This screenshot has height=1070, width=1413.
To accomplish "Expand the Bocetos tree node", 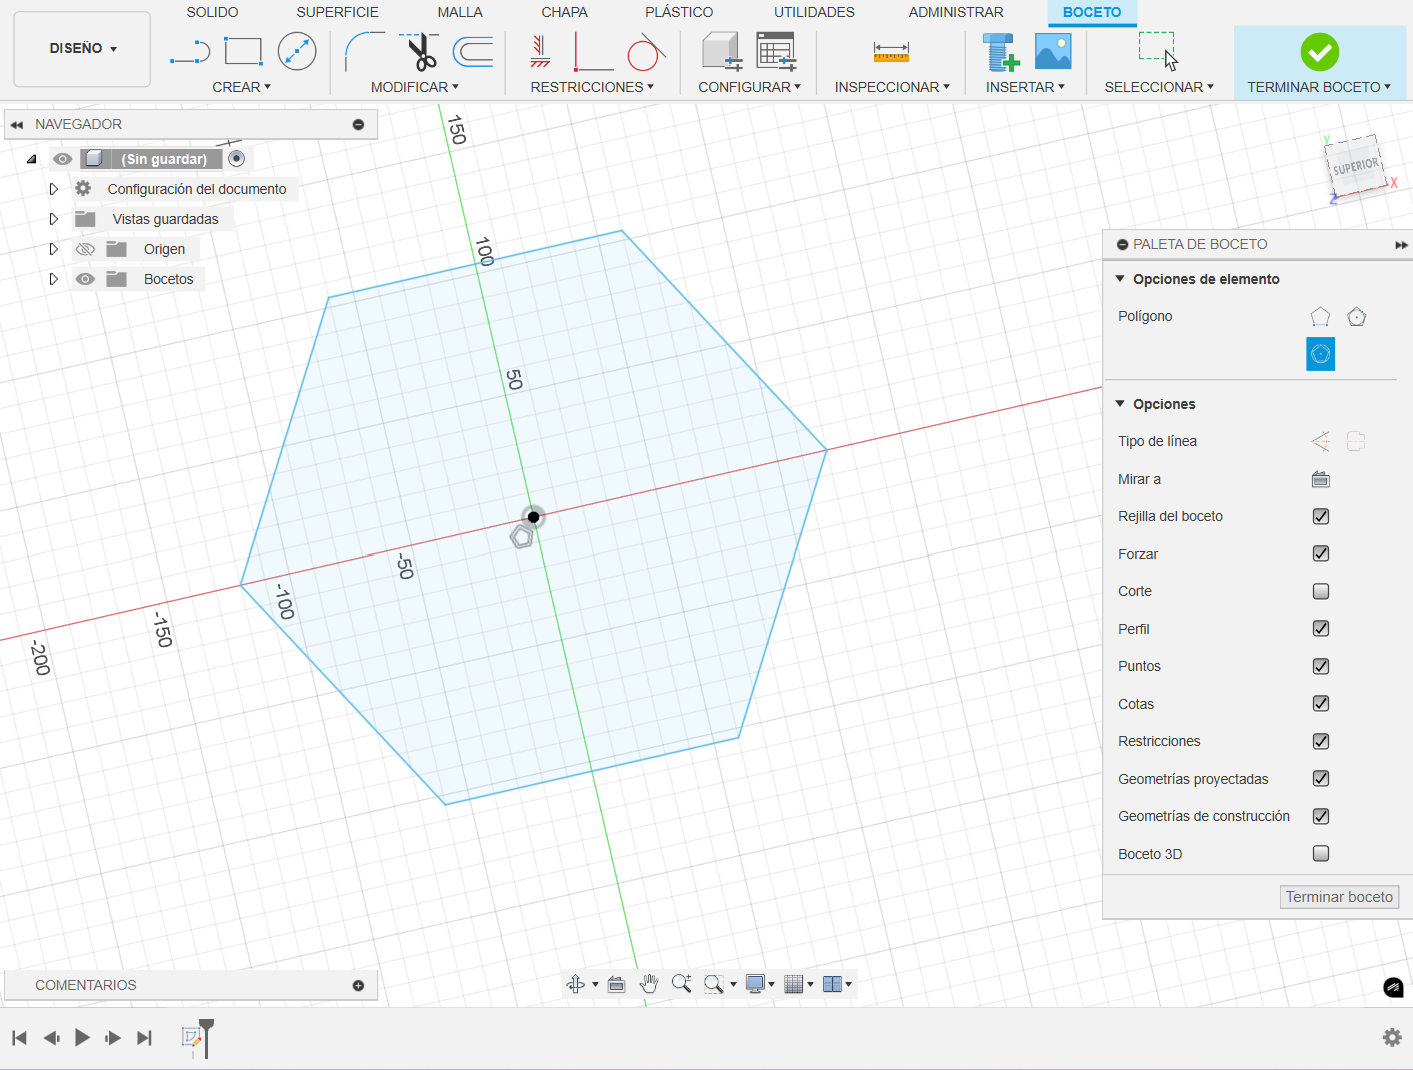I will (54, 279).
